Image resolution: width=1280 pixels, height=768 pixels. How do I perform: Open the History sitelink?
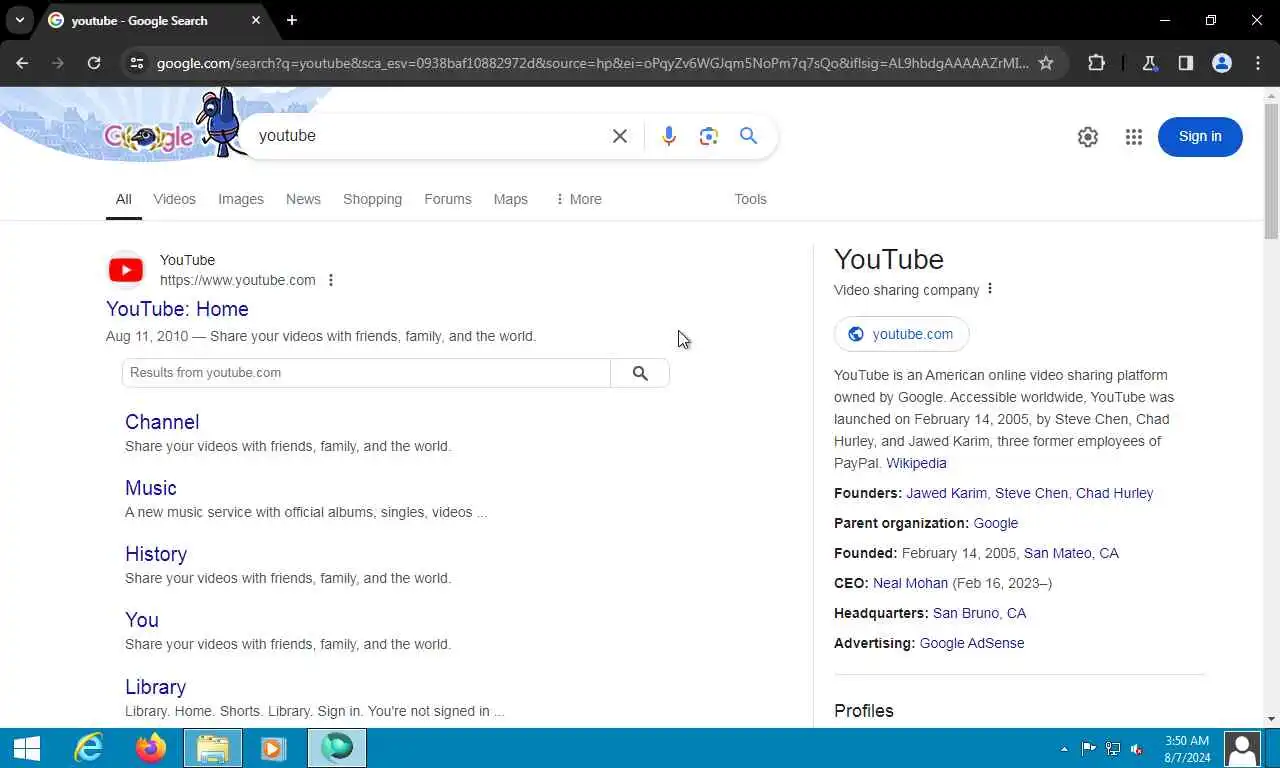click(156, 554)
